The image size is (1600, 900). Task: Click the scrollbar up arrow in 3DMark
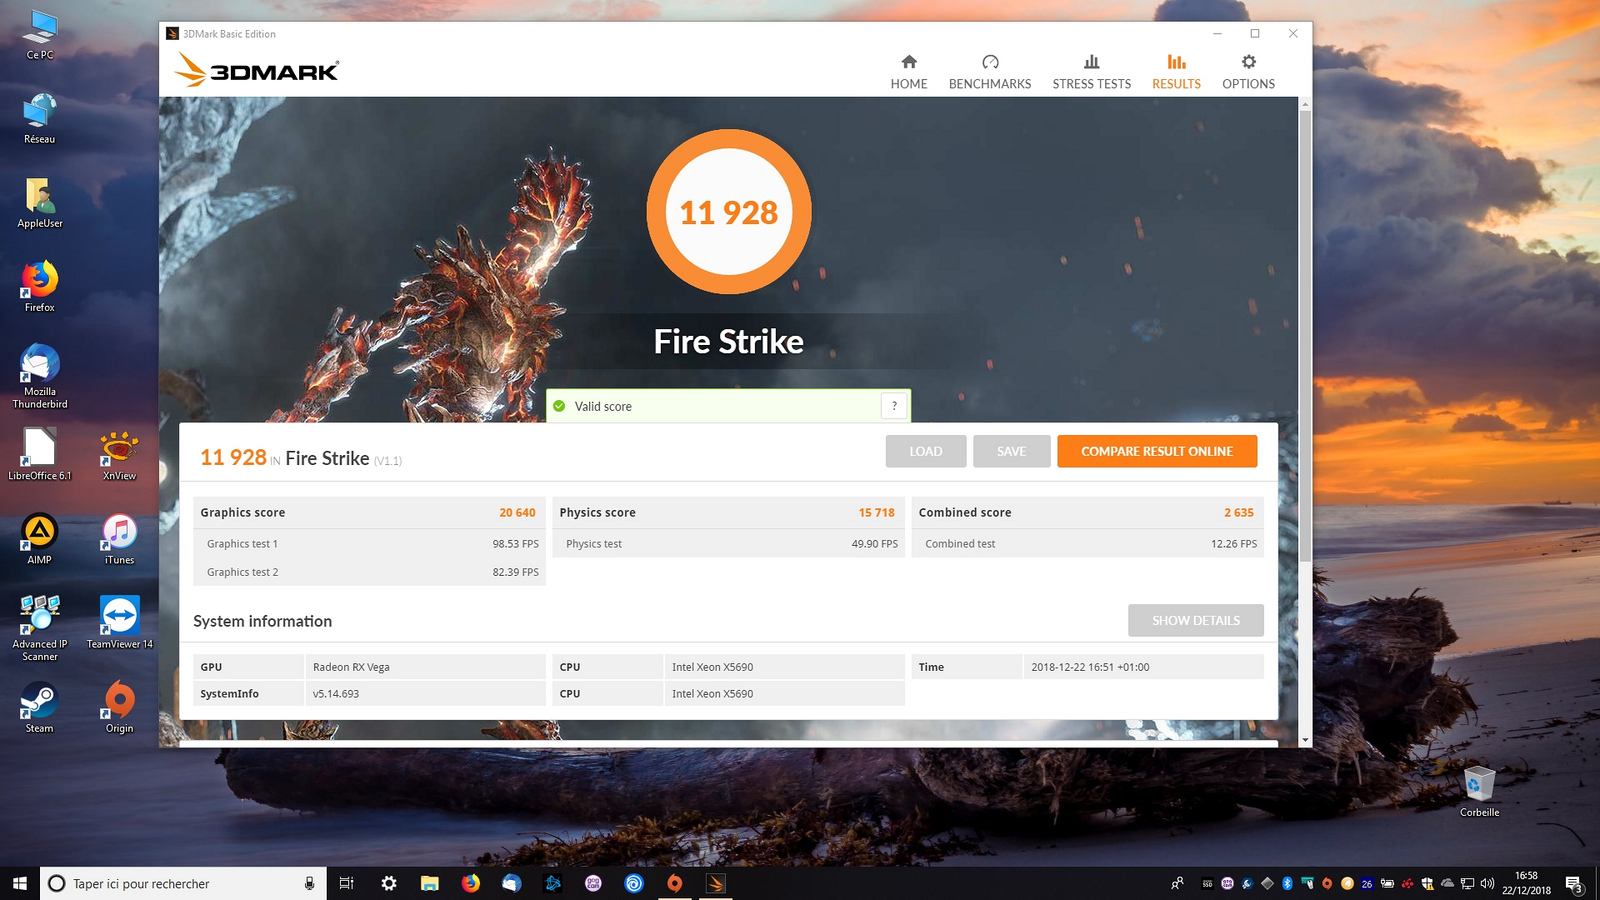click(x=1305, y=104)
